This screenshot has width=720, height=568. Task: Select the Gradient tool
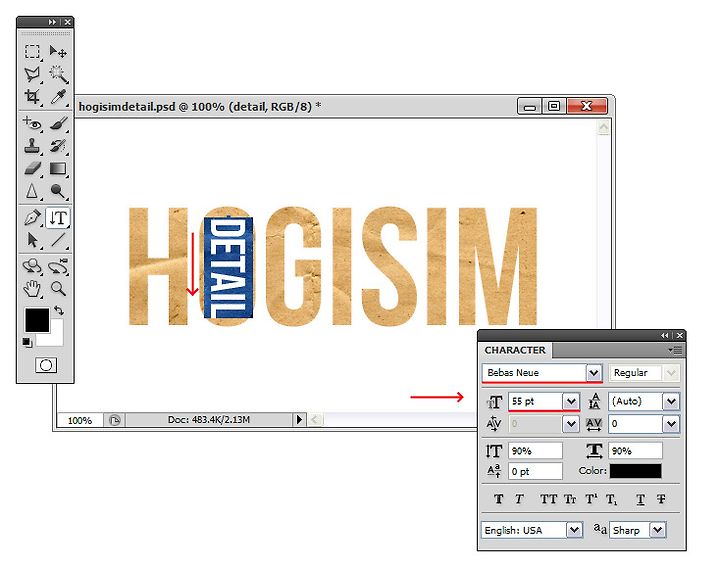58,169
